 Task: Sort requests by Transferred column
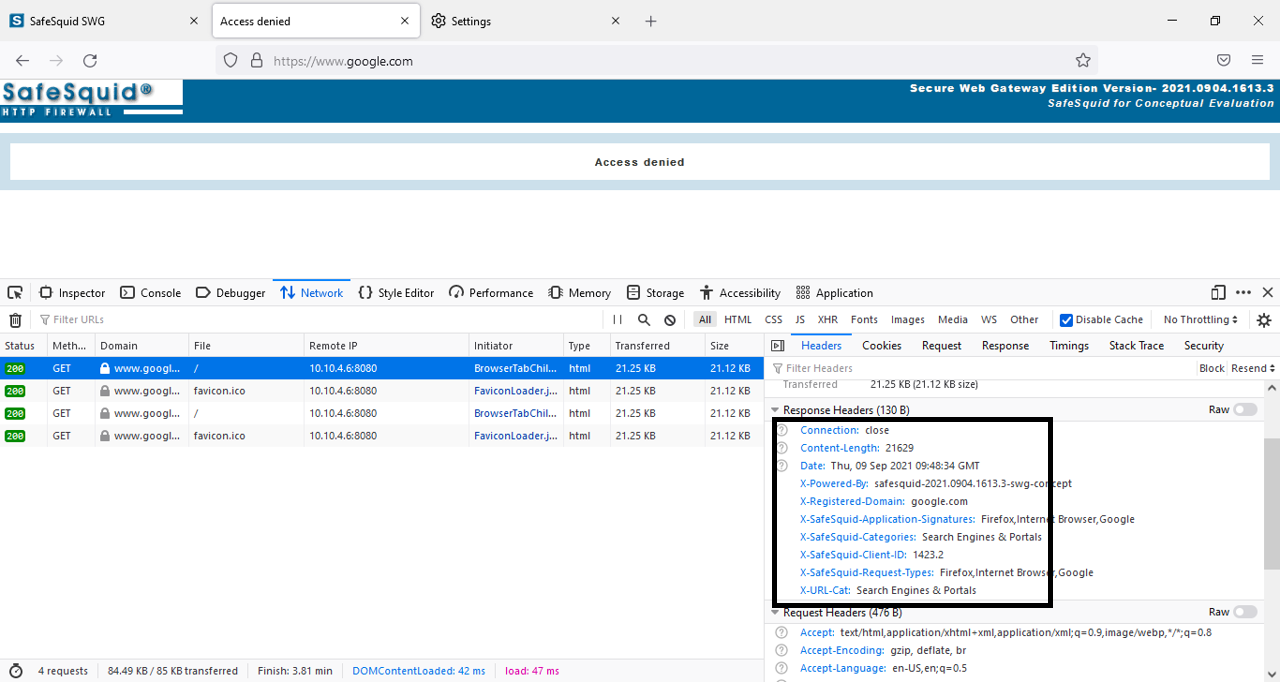[657, 346]
